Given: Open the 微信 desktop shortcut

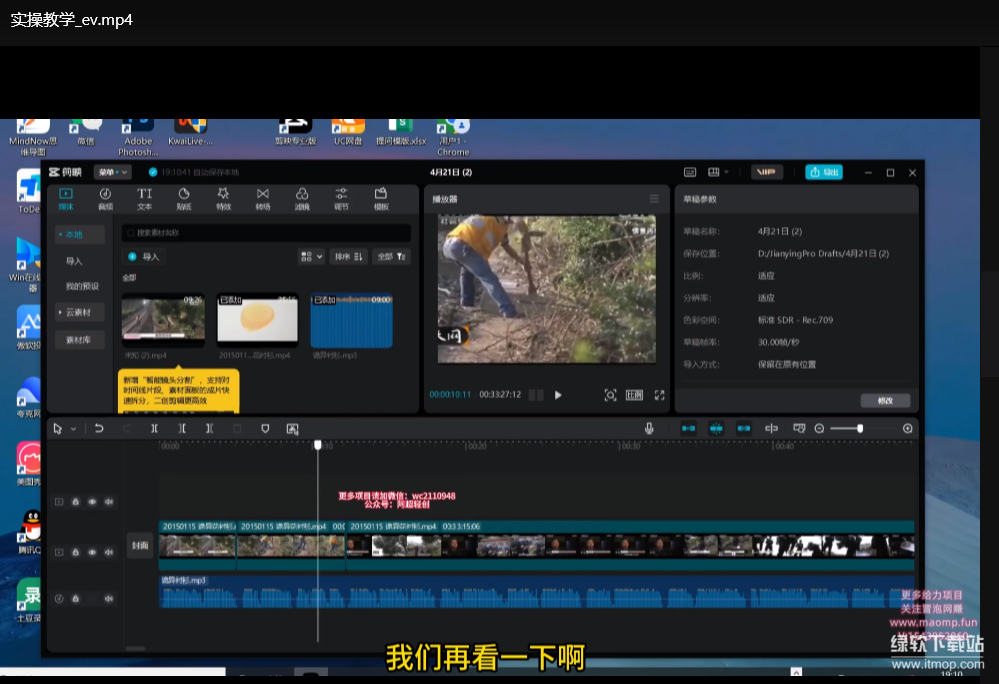Looking at the screenshot, I should [x=86, y=132].
